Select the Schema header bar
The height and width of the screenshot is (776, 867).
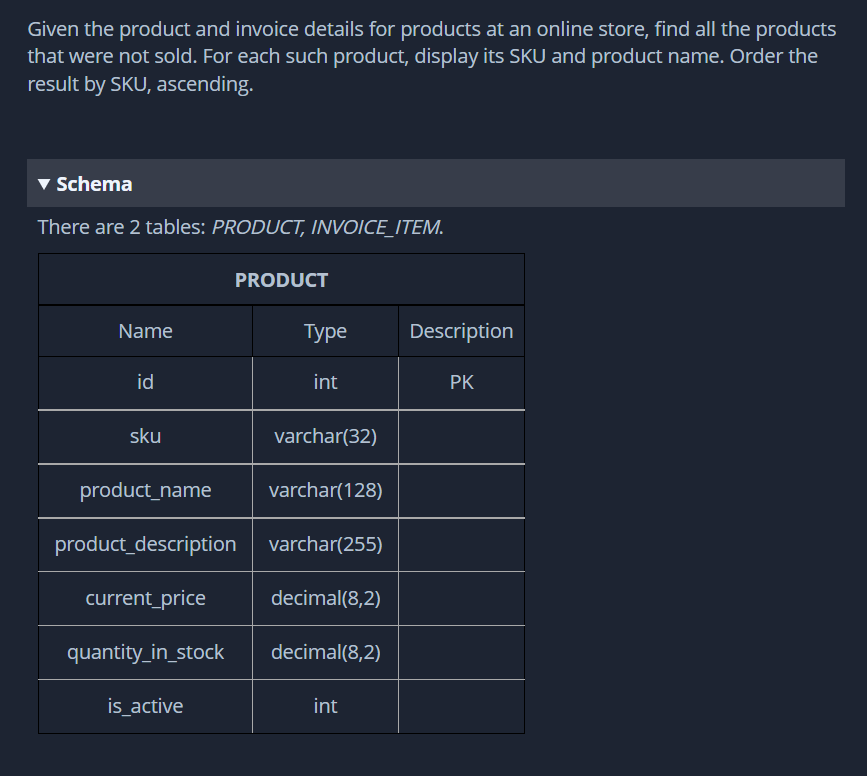(435, 184)
